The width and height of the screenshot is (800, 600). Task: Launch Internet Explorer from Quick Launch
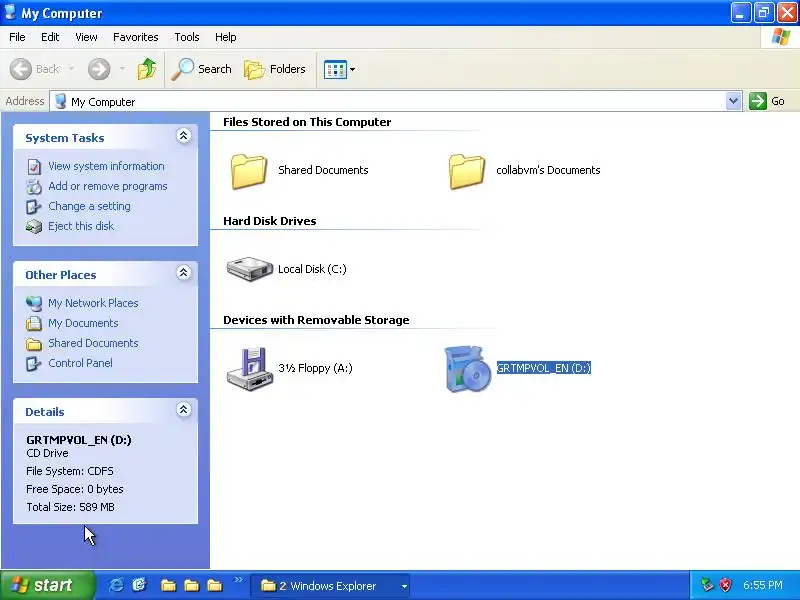[116, 585]
